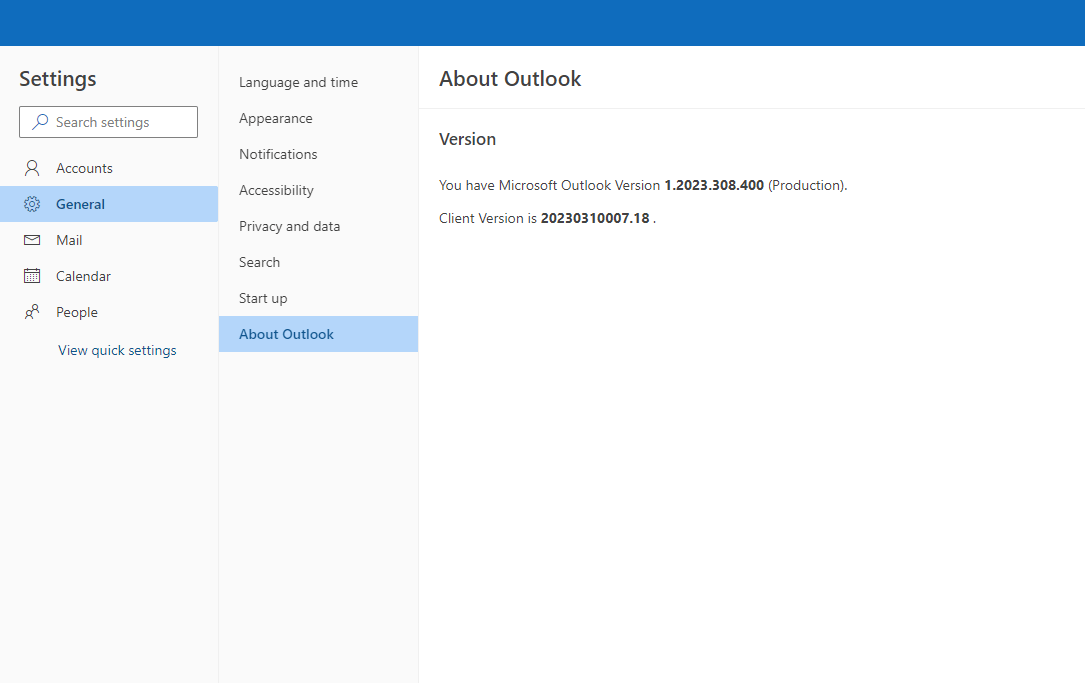Open the Accounts settings category

coord(109,168)
